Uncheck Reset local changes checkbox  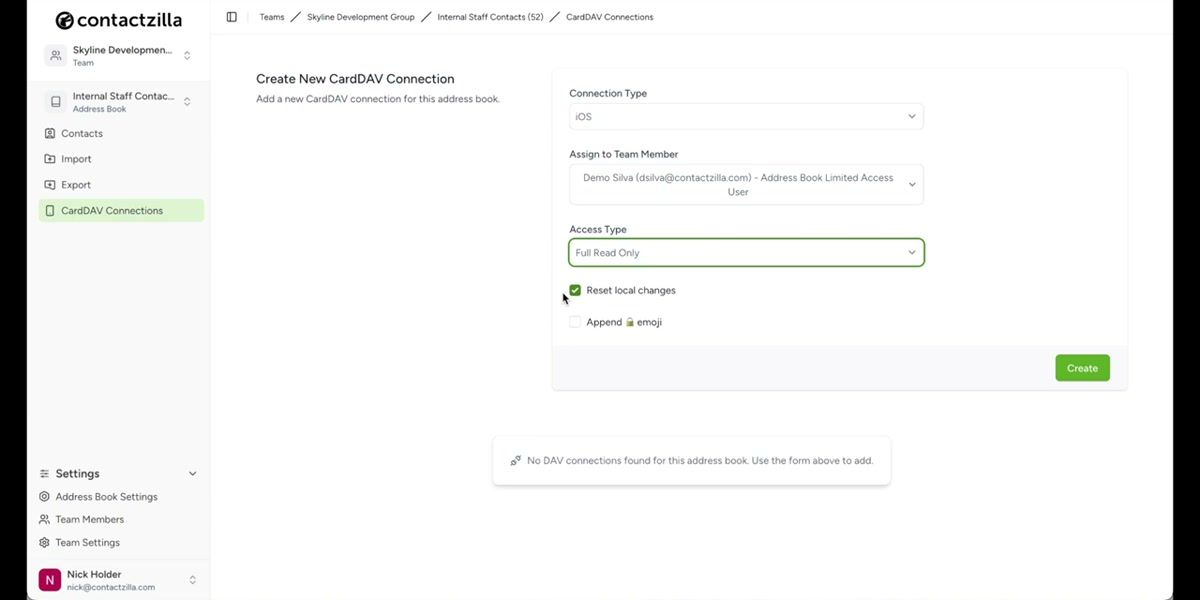(x=575, y=290)
